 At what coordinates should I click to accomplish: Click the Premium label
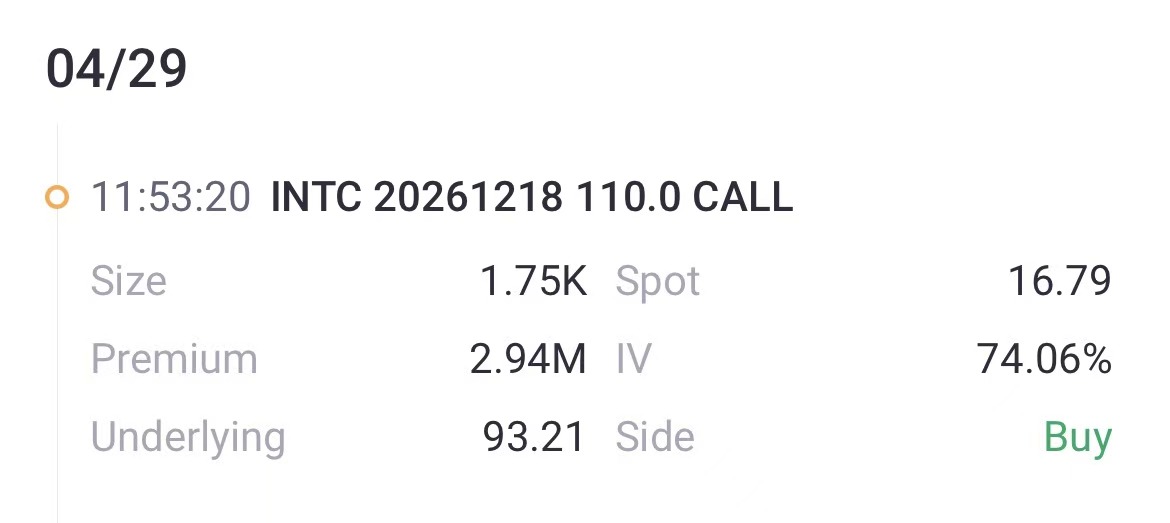(x=174, y=359)
